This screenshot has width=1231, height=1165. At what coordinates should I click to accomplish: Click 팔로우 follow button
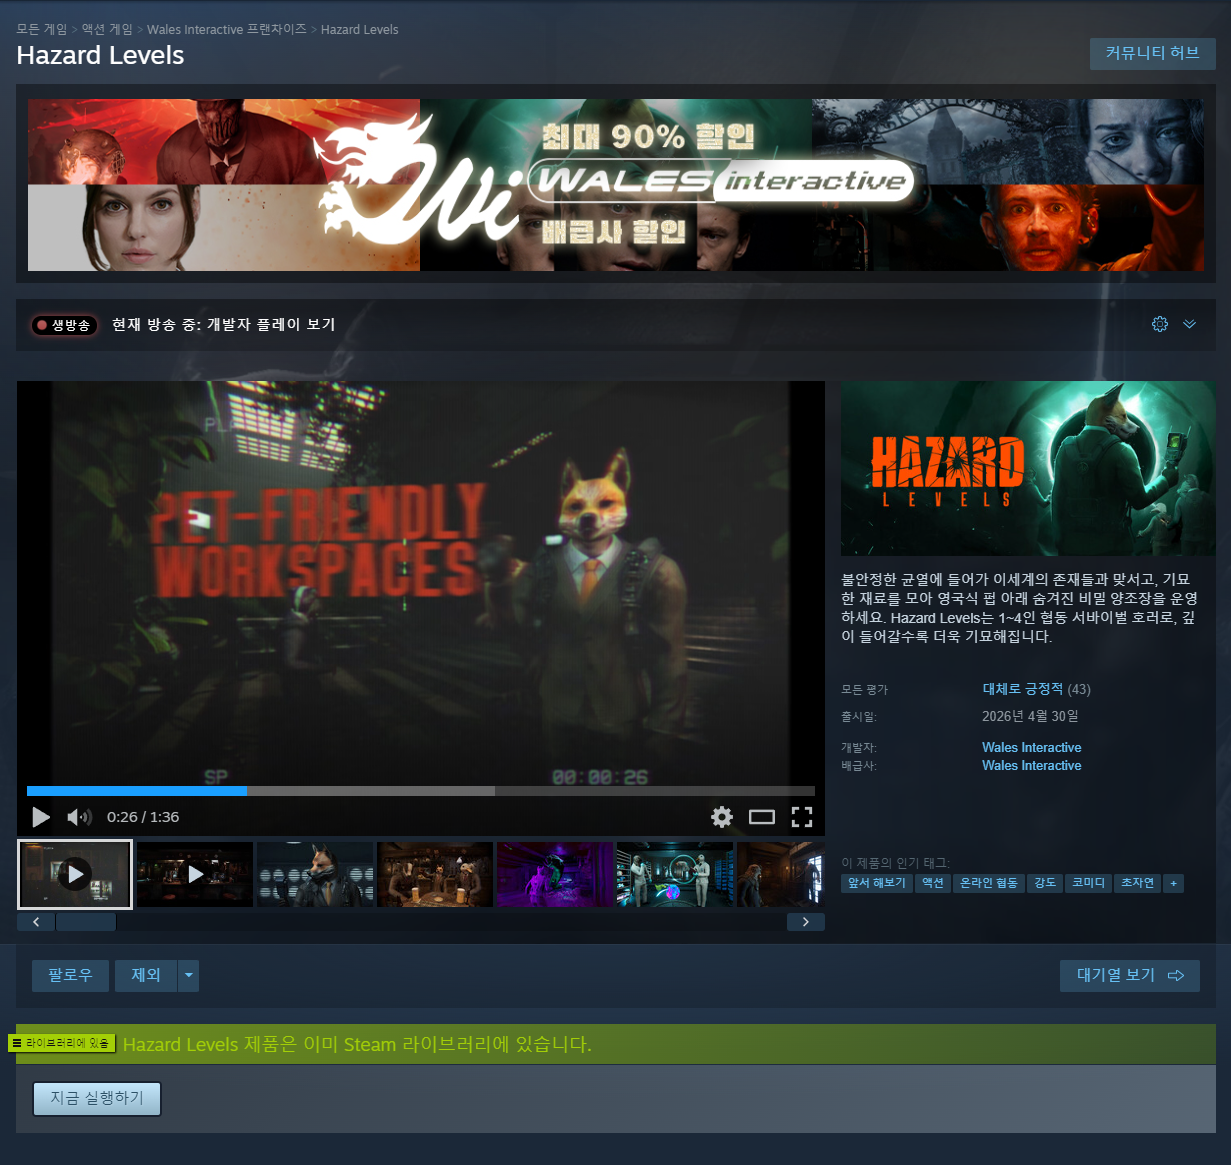[x=70, y=975]
